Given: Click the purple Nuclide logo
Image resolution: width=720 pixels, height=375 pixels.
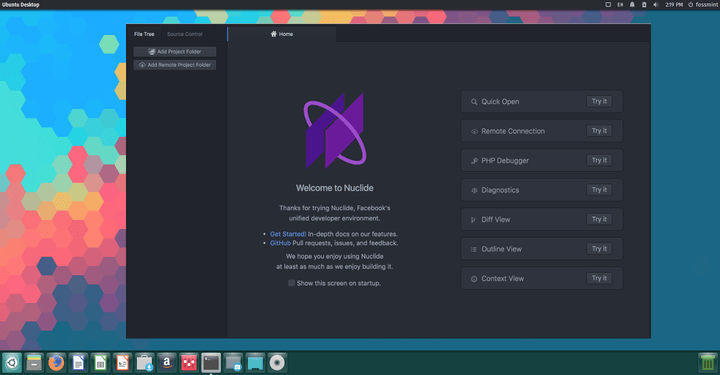Looking at the screenshot, I should pyautogui.click(x=335, y=130).
